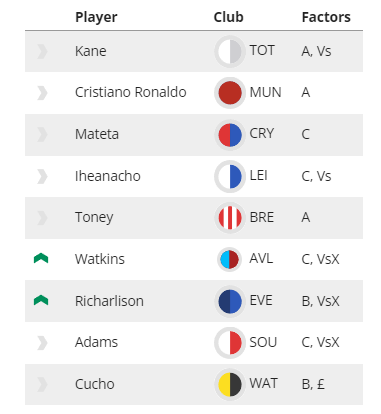Click the C, VsX factors for Adams
381x414 pixels.
[x=320, y=342]
